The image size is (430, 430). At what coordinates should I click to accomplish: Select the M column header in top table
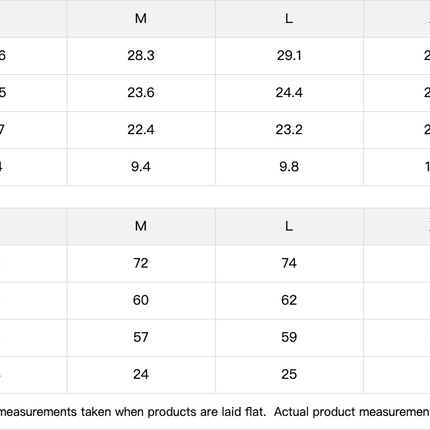pyautogui.click(x=141, y=19)
